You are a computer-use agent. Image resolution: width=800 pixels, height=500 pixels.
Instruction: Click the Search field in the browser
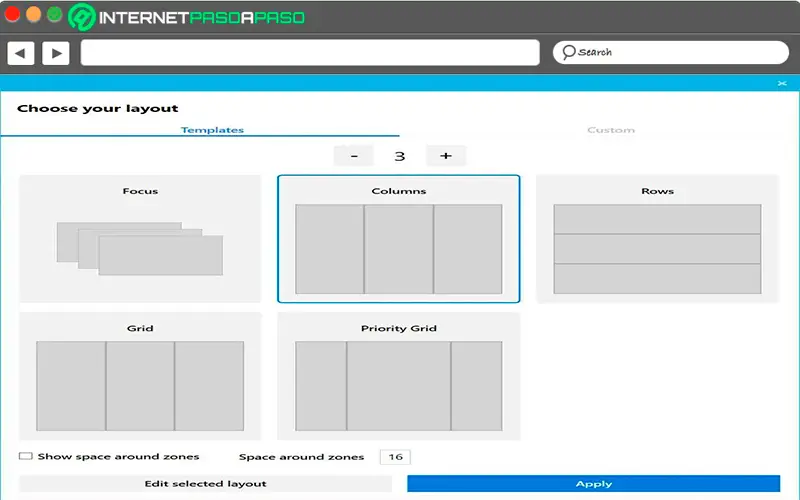(x=670, y=53)
